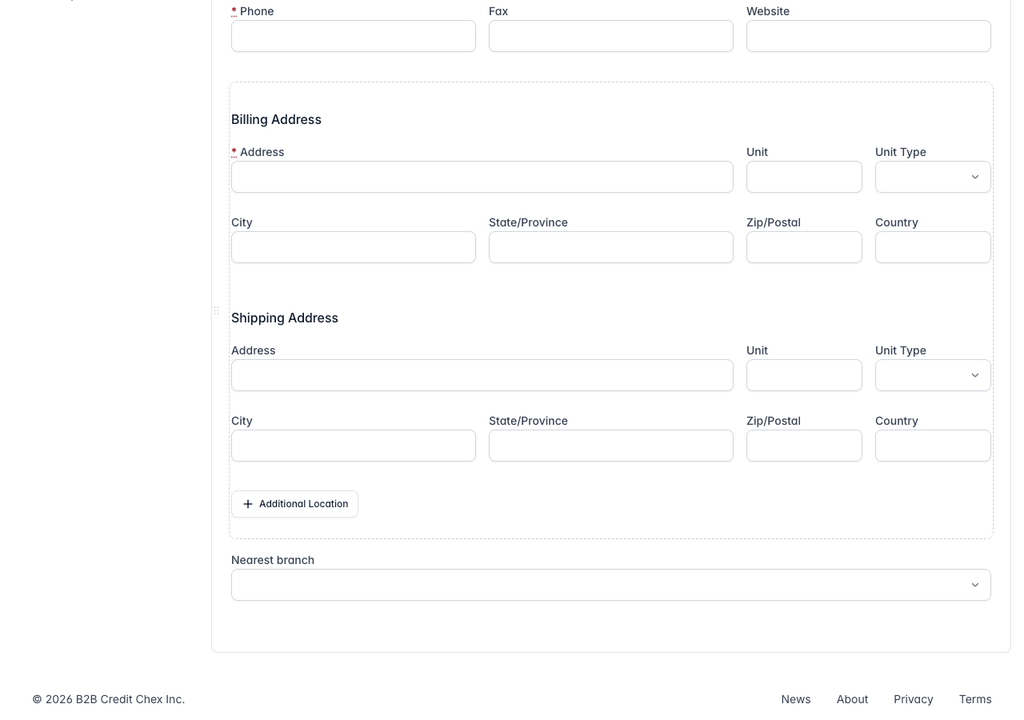Open the News footer link
The width and height of the screenshot is (1024, 720).
(795, 699)
